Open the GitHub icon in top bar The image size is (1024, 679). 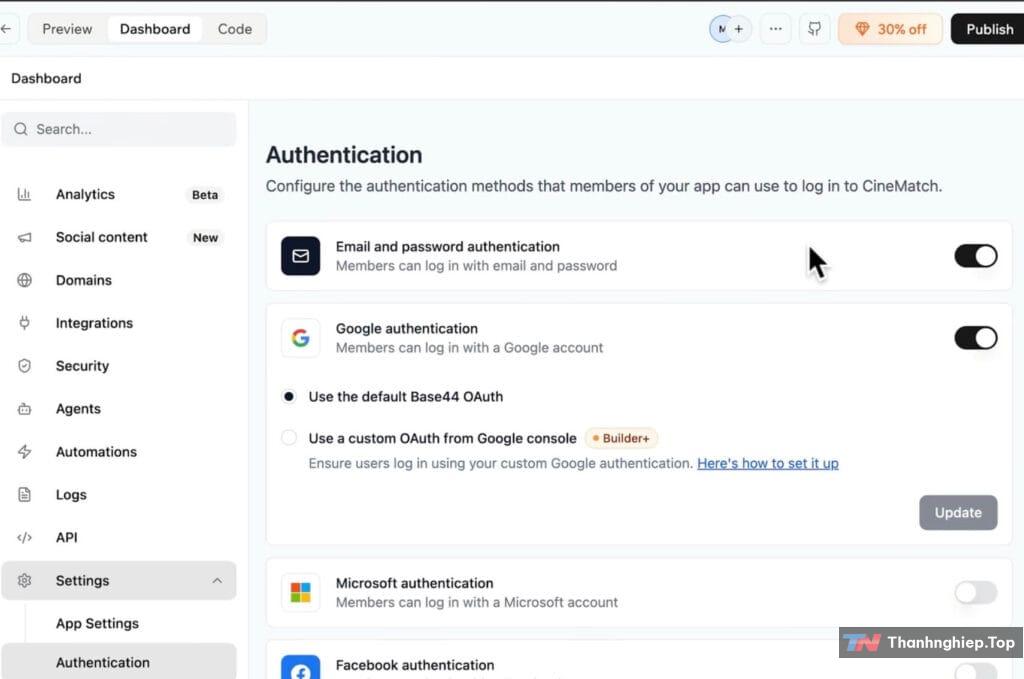pyautogui.click(x=814, y=29)
